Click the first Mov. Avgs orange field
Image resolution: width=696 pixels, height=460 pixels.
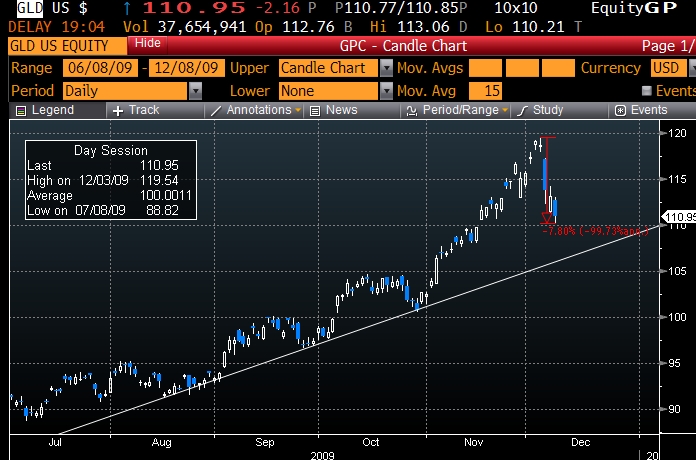coord(486,68)
